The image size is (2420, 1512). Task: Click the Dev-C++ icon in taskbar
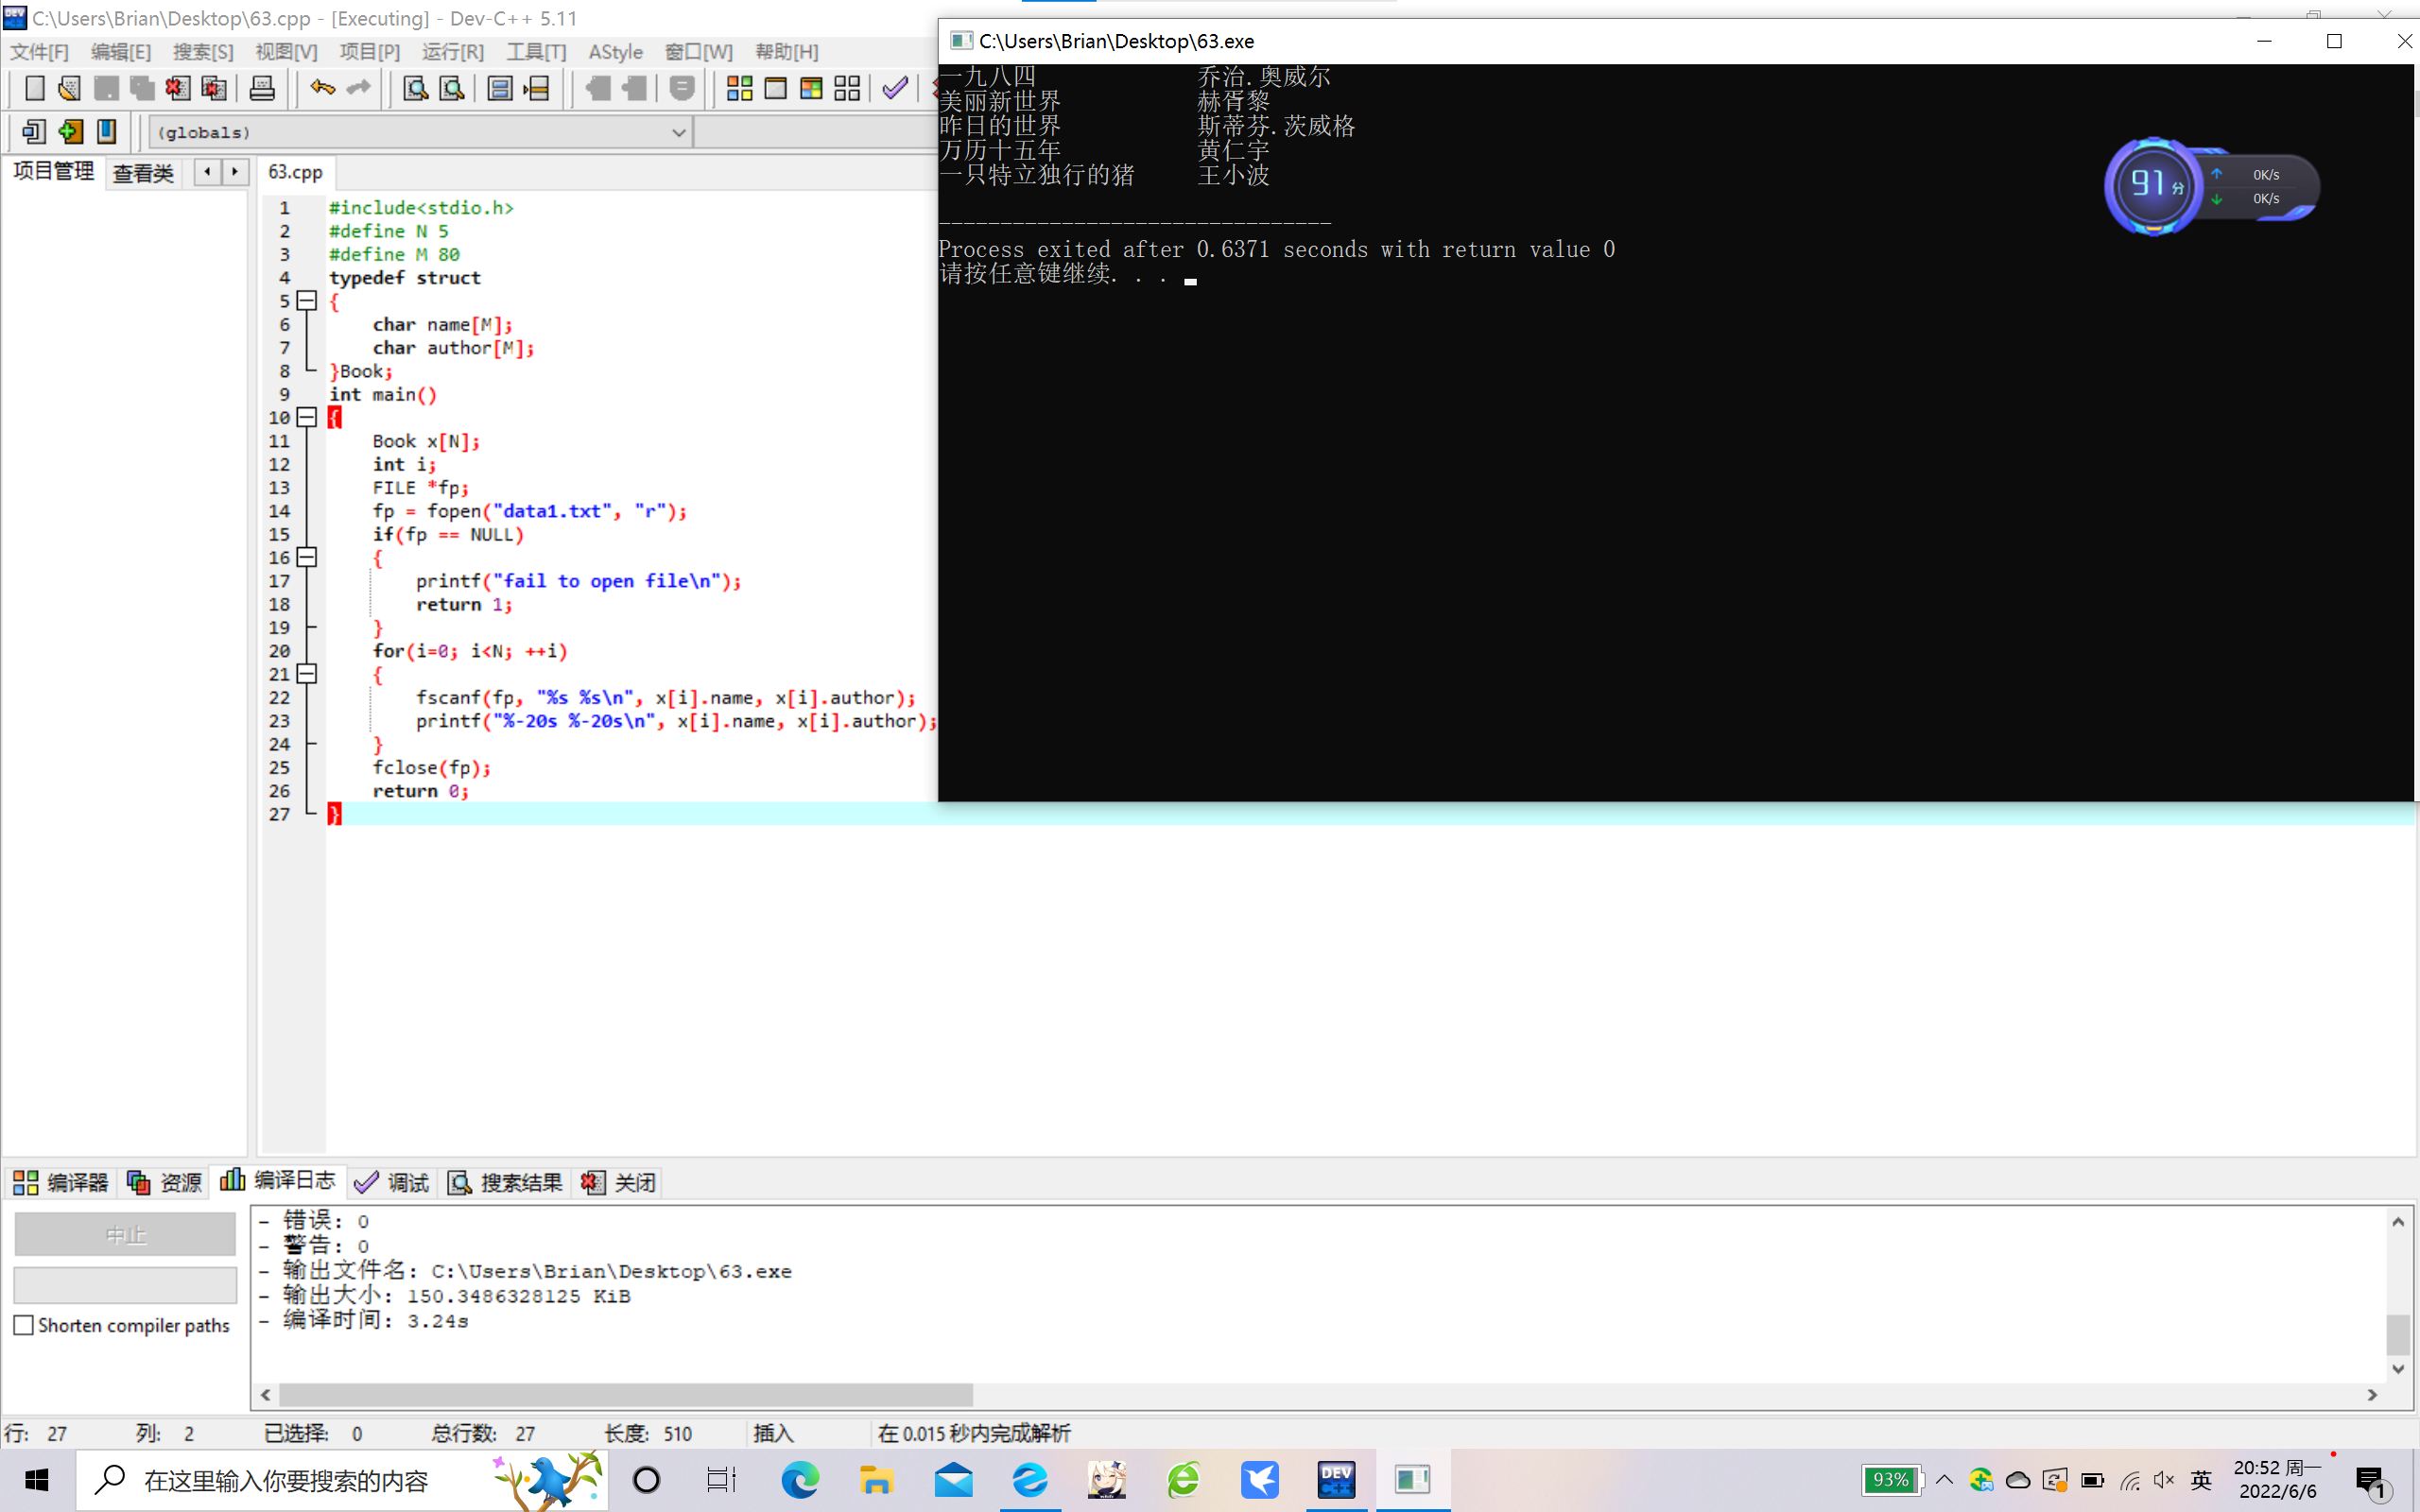pyautogui.click(x=1336, y=1479)
